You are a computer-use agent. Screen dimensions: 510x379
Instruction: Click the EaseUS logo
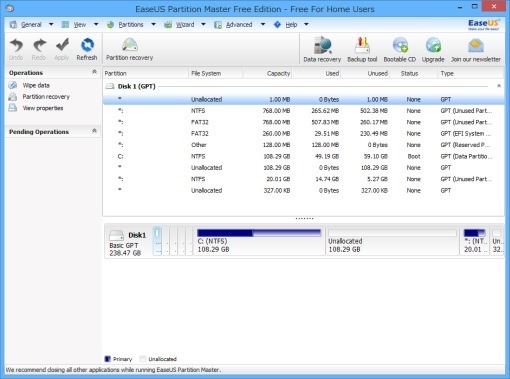[483, 24]
